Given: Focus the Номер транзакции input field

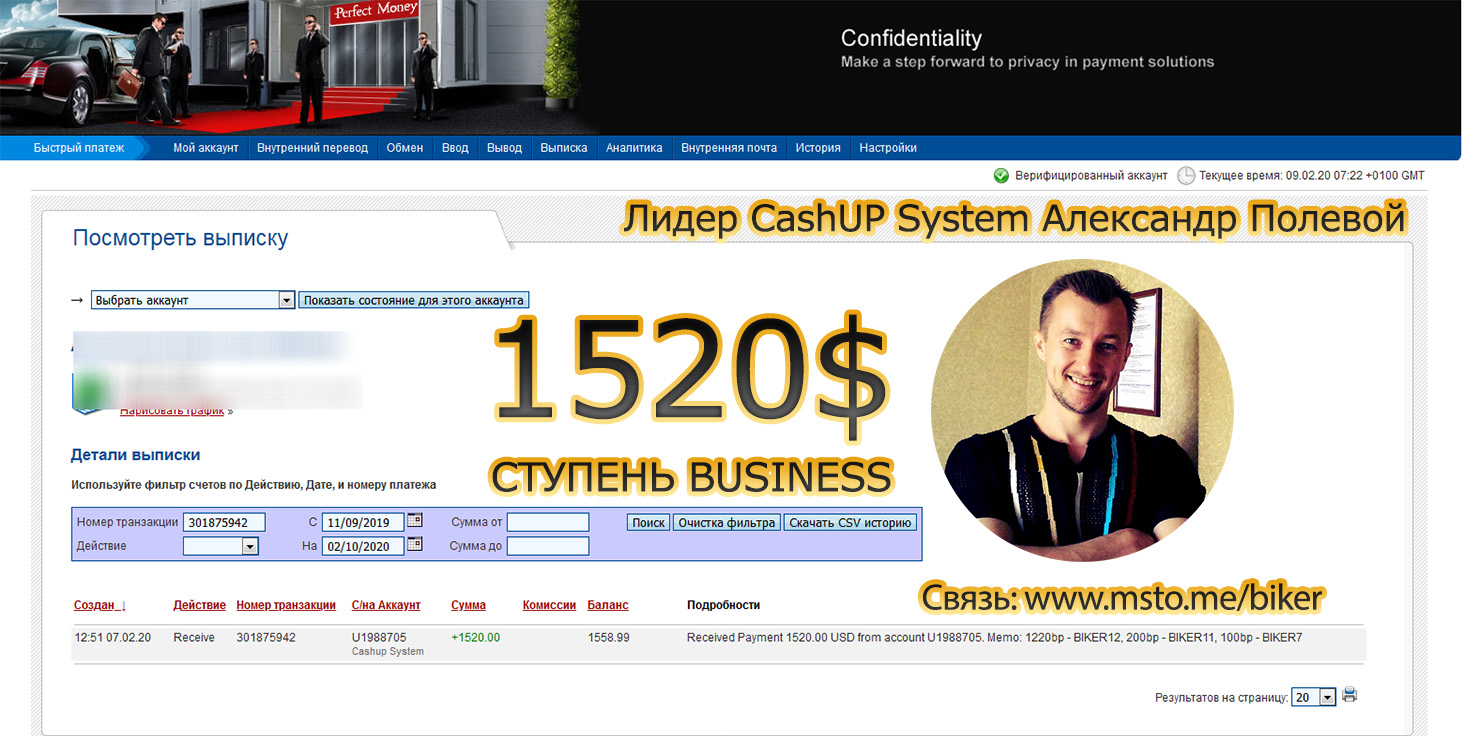Looking at the screenshot, I should 224,522.
